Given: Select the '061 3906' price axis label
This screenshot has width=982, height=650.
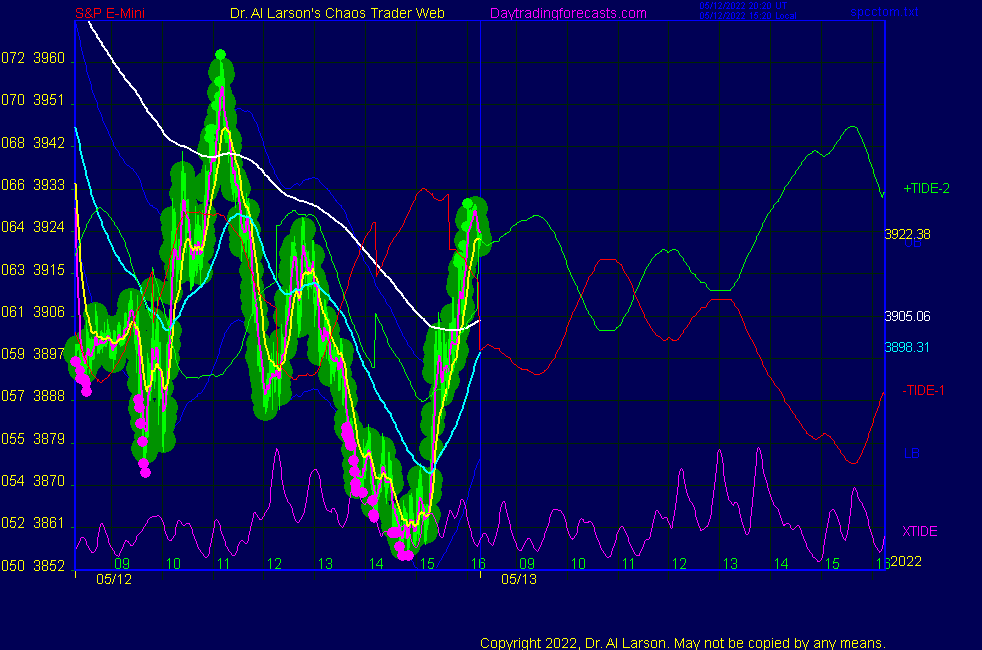Looking at the screenshot, I should click(x=33, y=312).
